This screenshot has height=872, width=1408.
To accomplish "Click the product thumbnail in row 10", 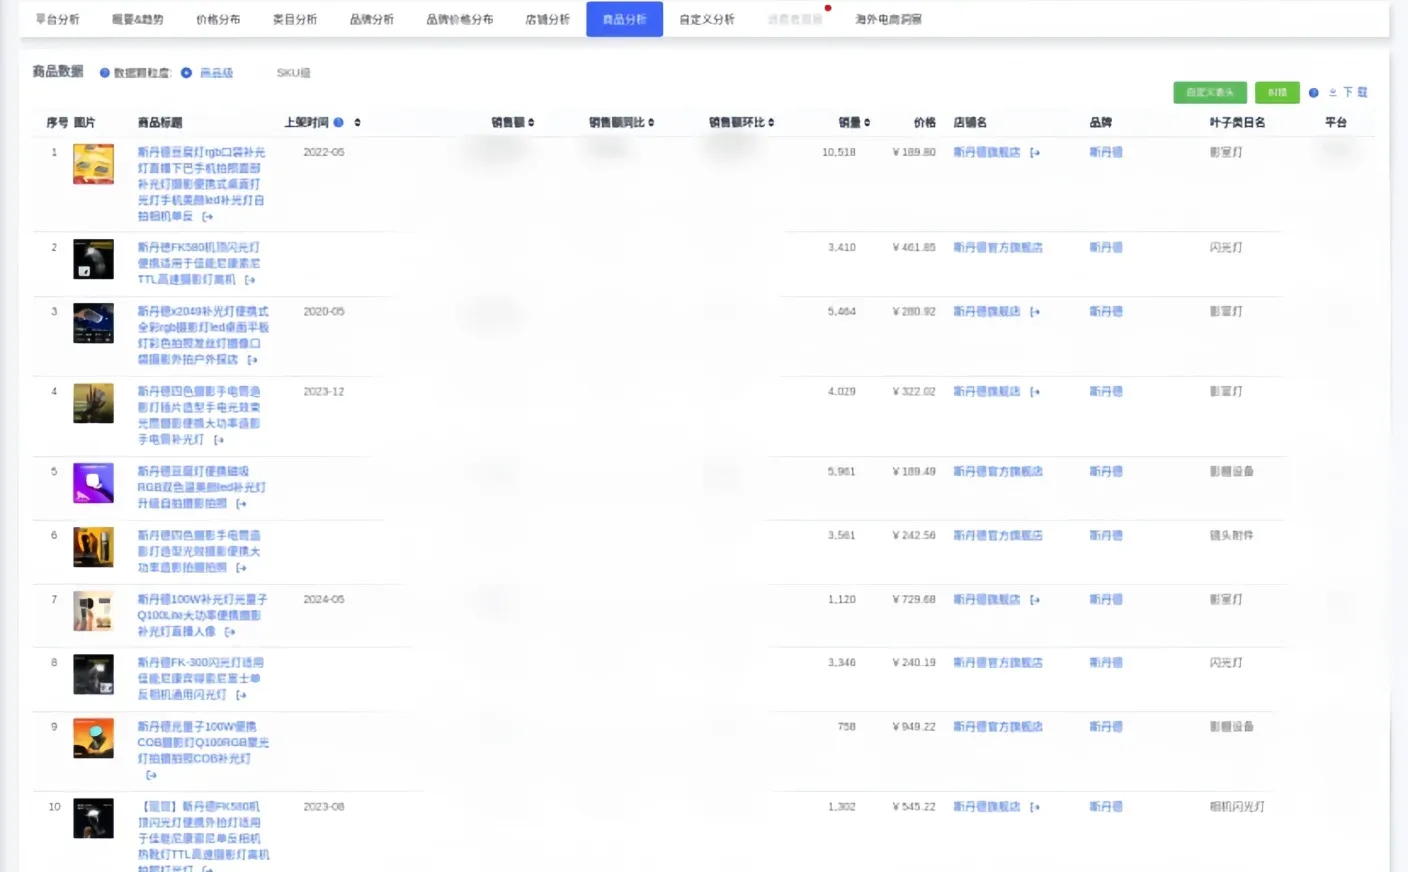I will [93, 818].
